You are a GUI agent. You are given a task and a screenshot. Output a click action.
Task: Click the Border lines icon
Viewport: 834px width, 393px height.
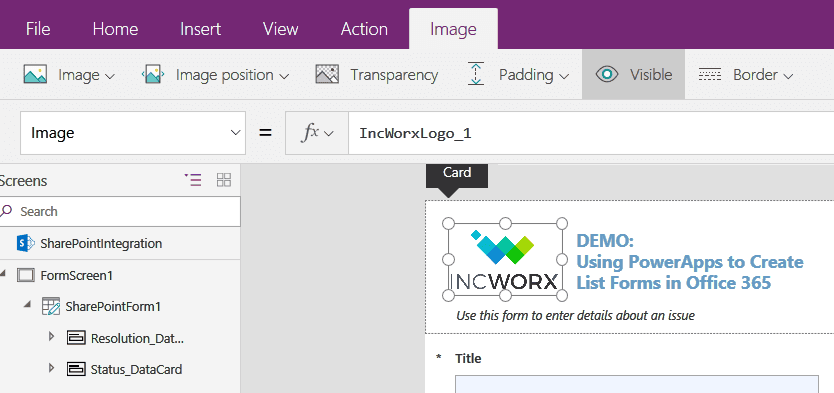coord(710,74)
